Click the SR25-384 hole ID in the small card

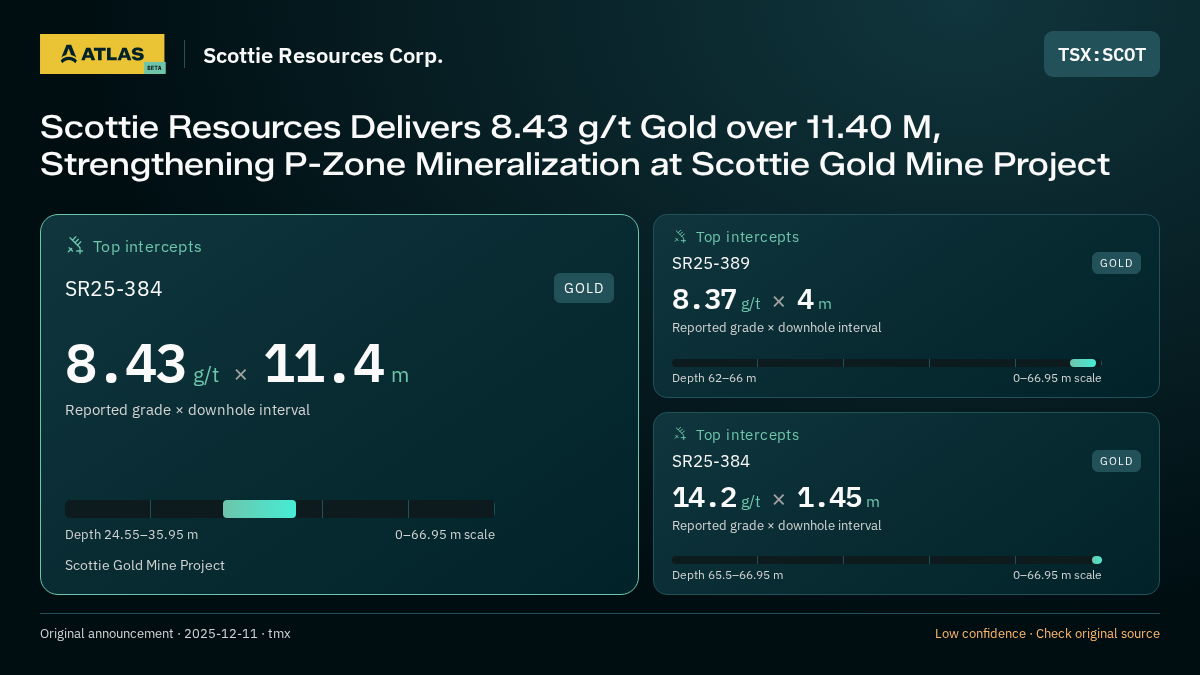[711, 461]
